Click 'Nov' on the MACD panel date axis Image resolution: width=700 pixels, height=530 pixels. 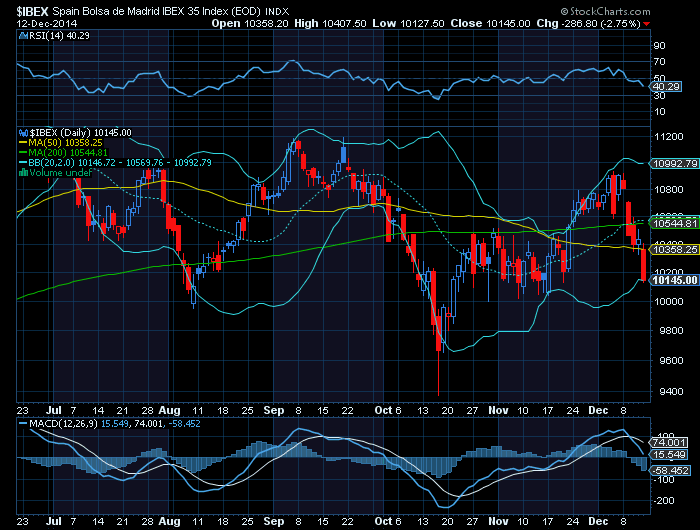point(498,522)
